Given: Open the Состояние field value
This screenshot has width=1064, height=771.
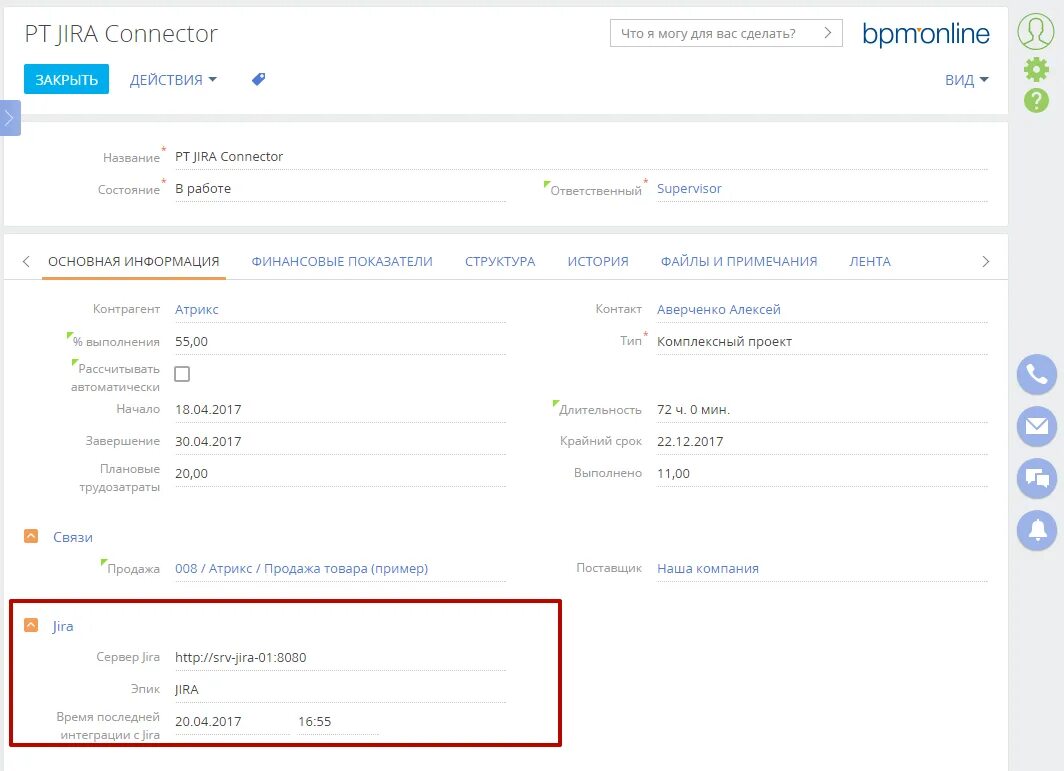Looking at the screenshot, I should click(340, 189).
